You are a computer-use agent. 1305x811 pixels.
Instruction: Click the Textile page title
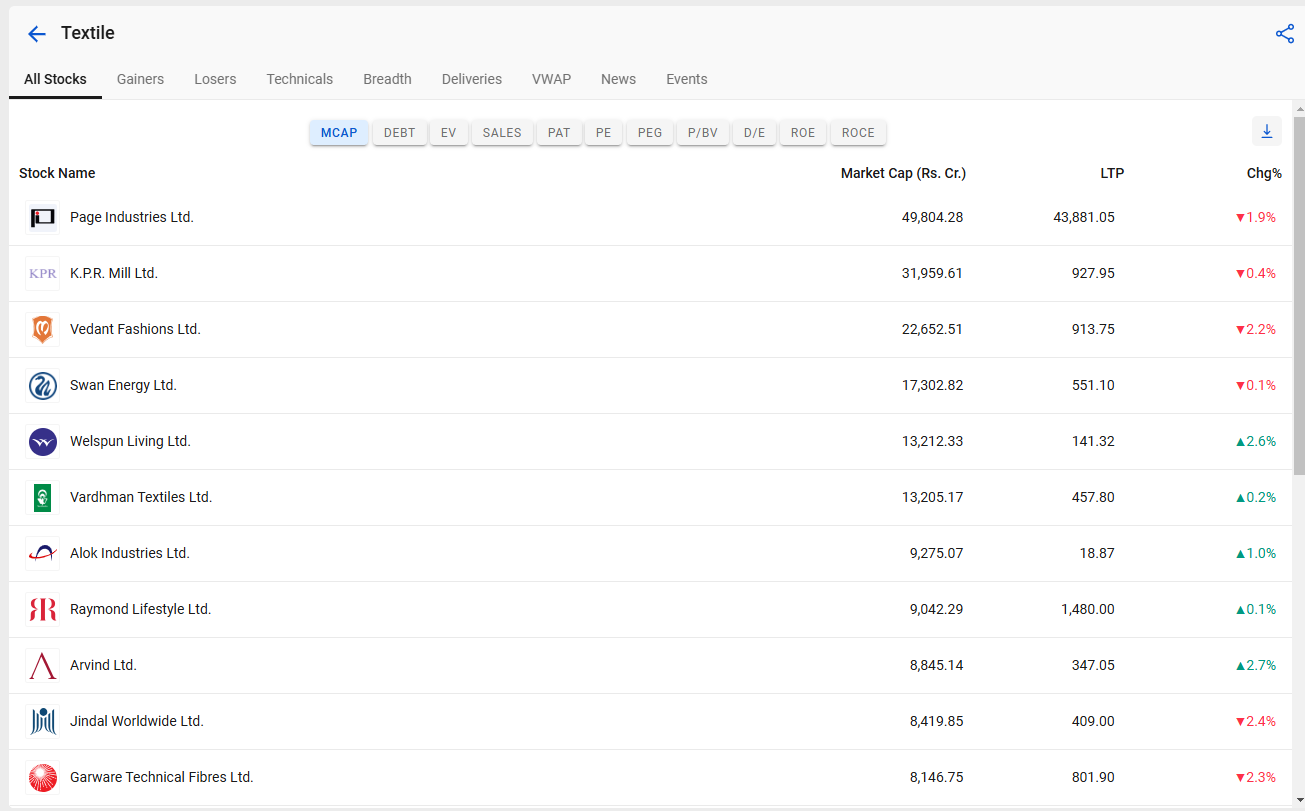point(88,33)
